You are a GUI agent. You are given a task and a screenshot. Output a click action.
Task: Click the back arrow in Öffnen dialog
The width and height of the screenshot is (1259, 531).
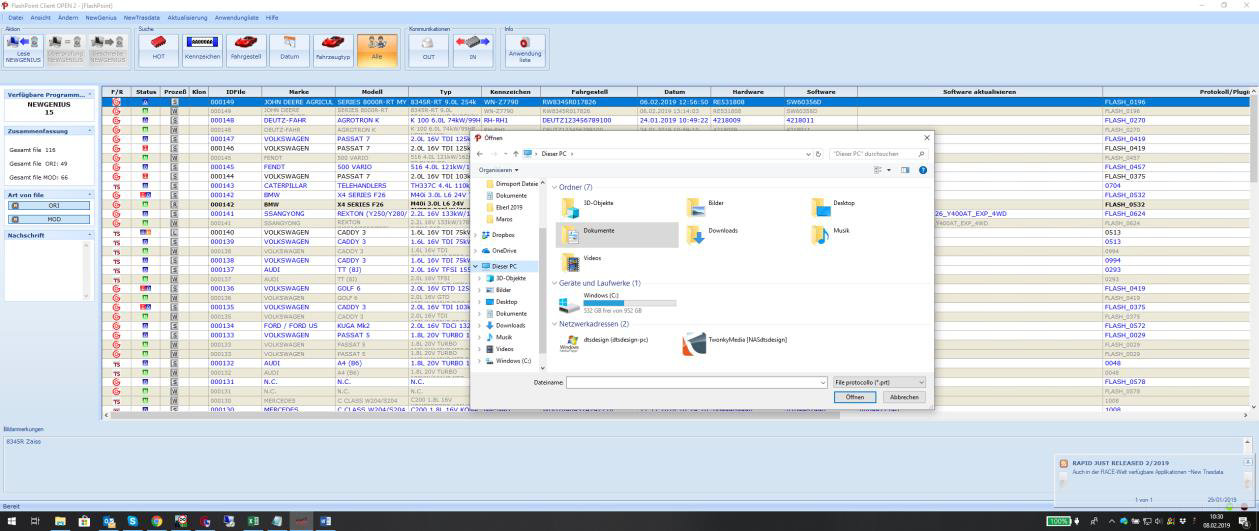480,154
